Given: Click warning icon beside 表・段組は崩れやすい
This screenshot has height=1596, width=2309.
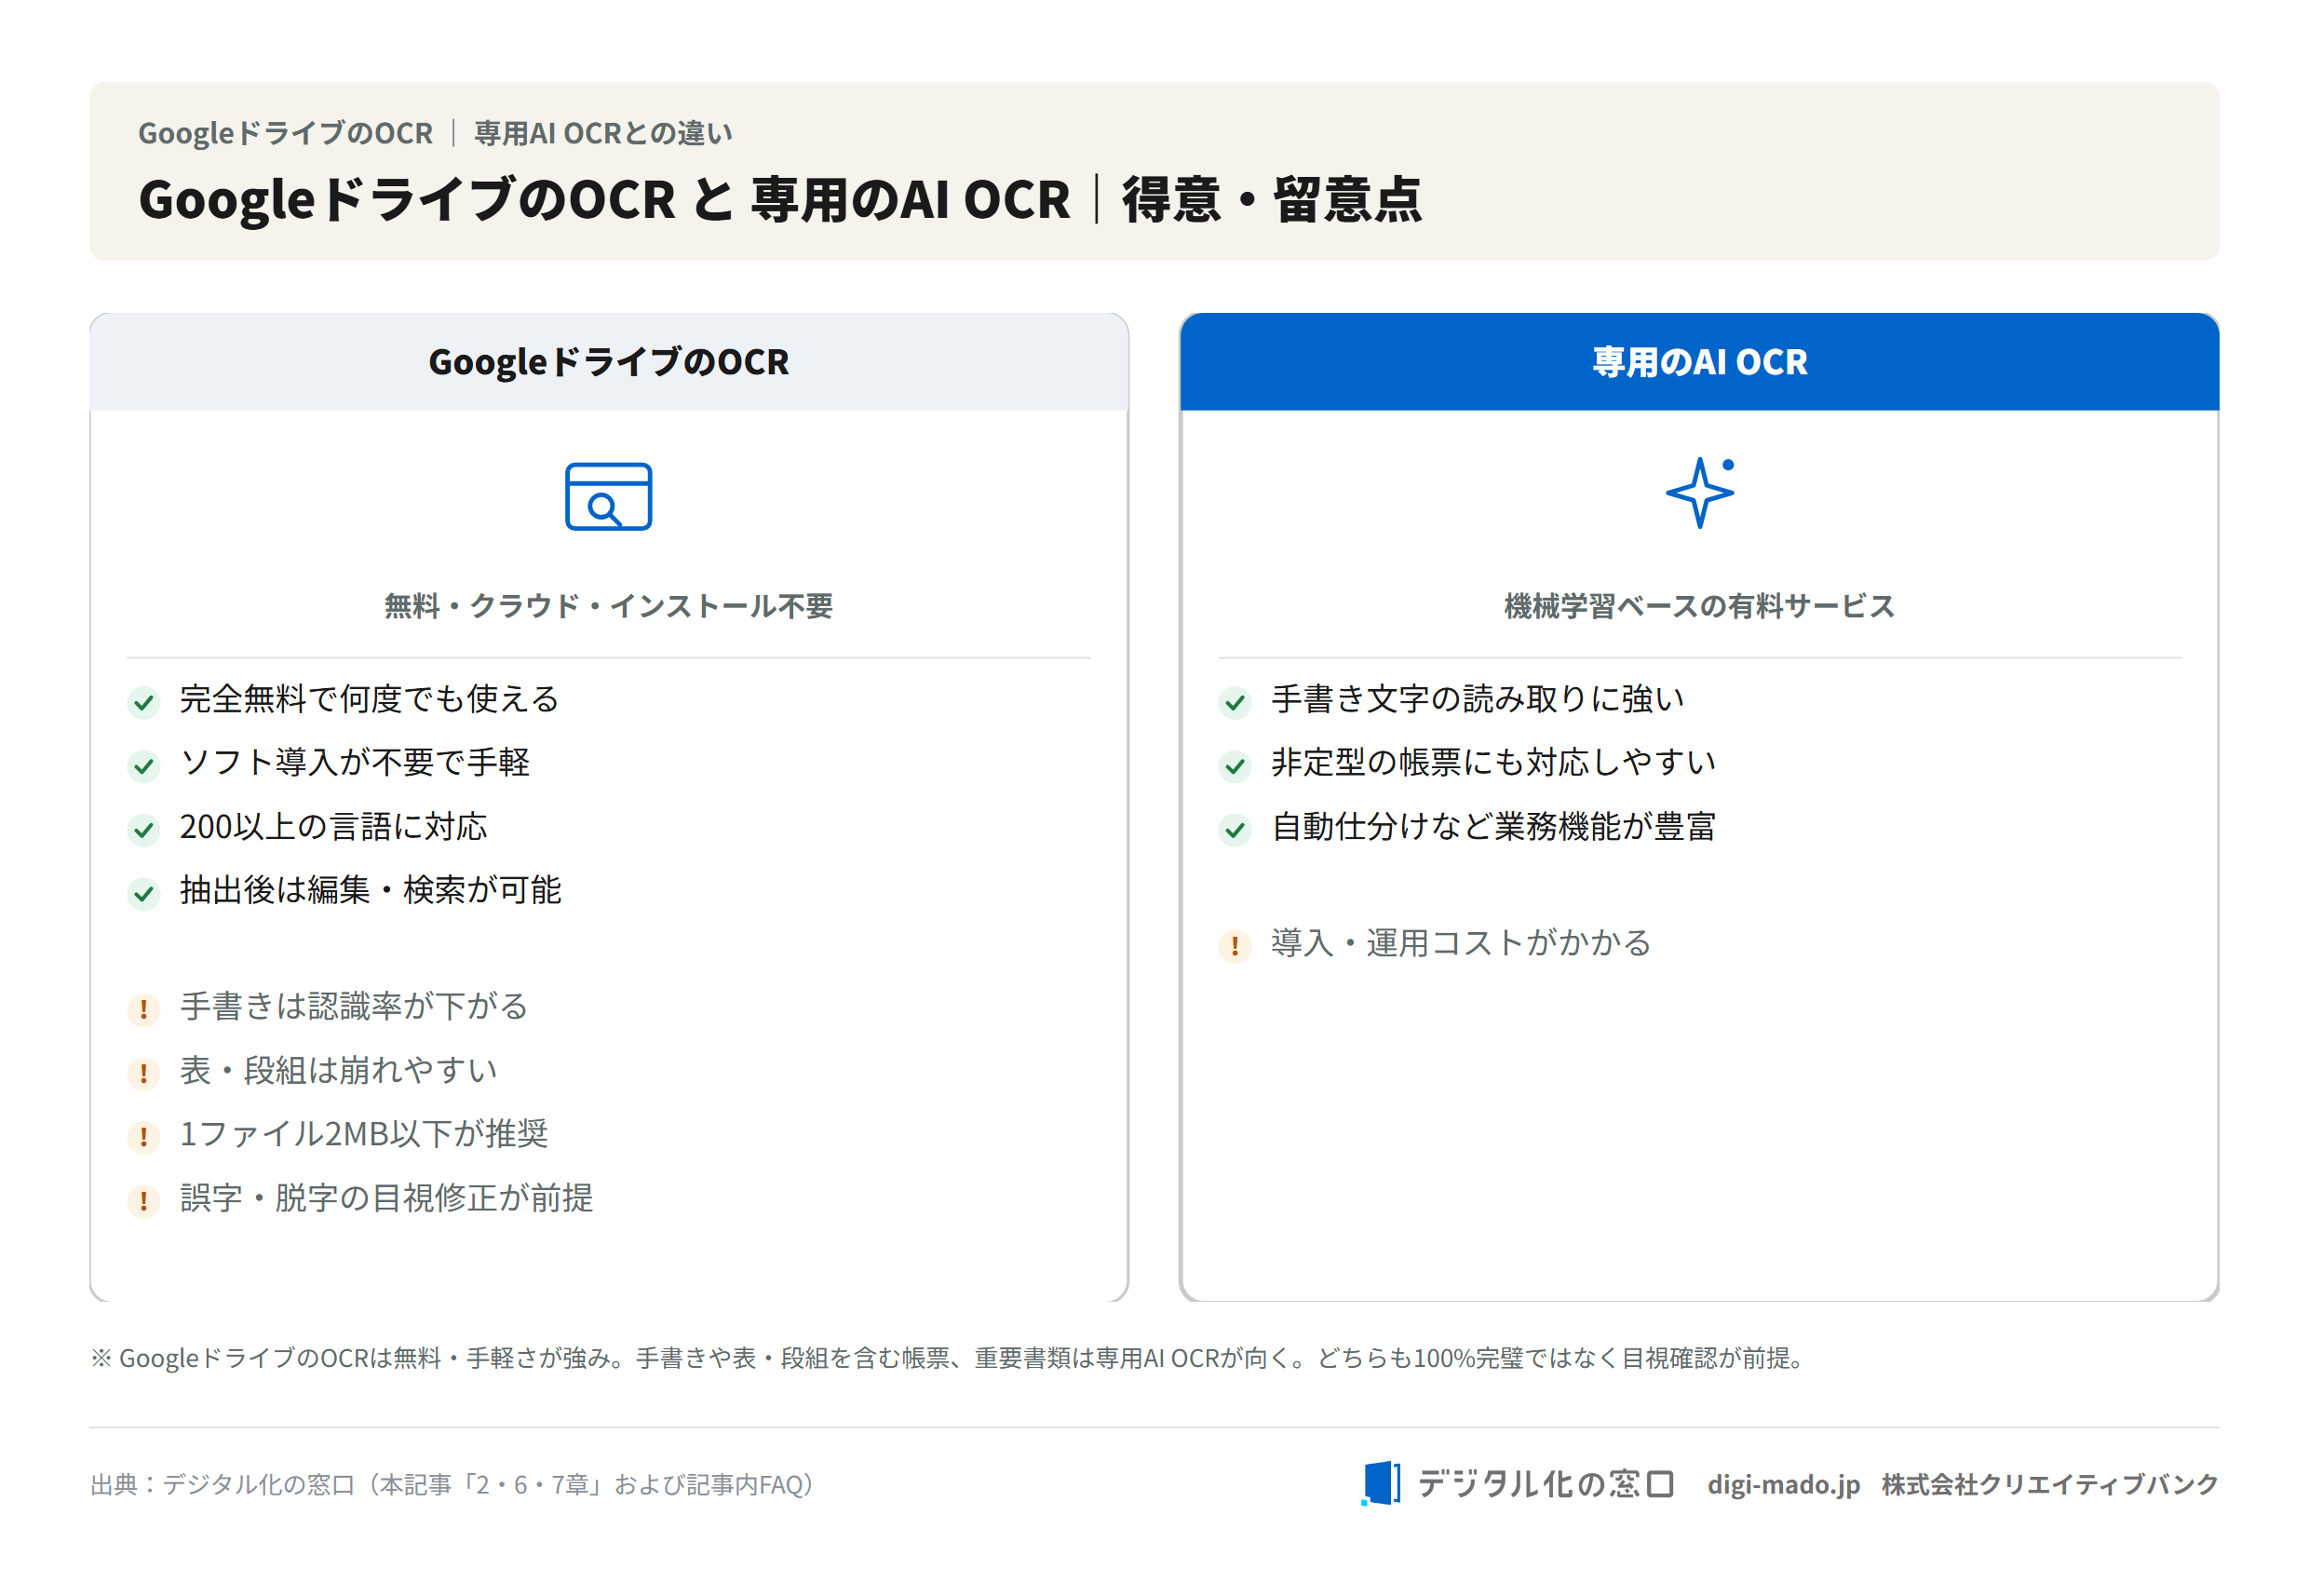Looking at the screenshot, I should click(x=144, y=1074).
